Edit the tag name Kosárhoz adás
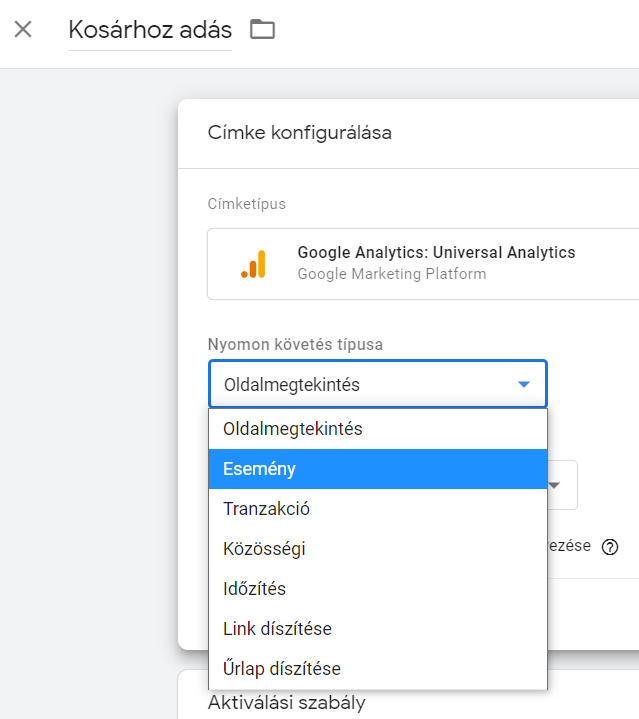 coord(150,30)
